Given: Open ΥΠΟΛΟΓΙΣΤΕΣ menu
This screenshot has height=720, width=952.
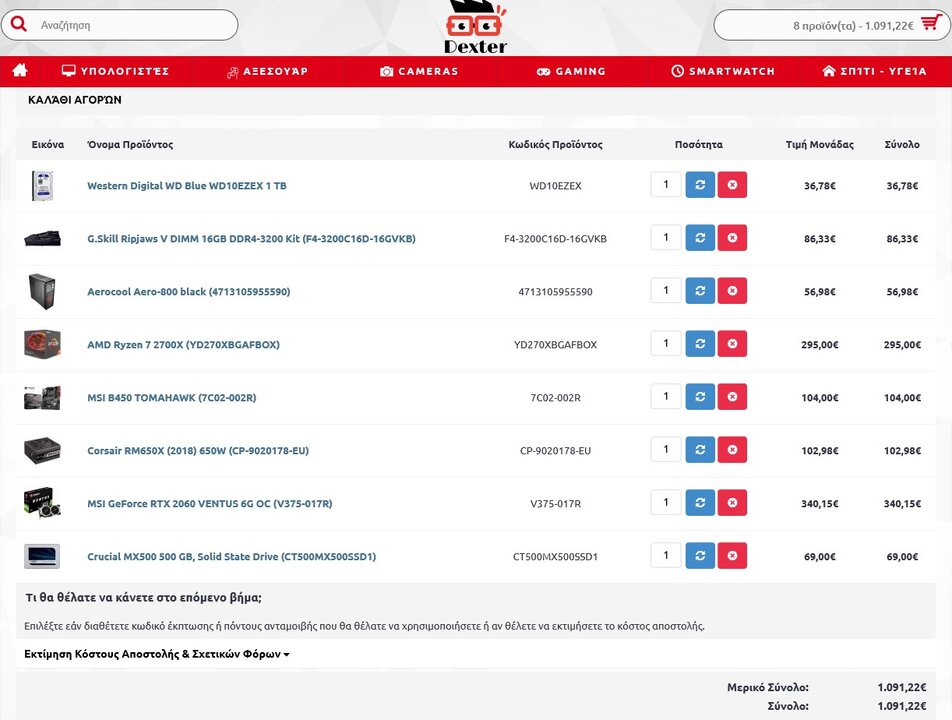Looking at the screenshot, I should coord(115,71).
